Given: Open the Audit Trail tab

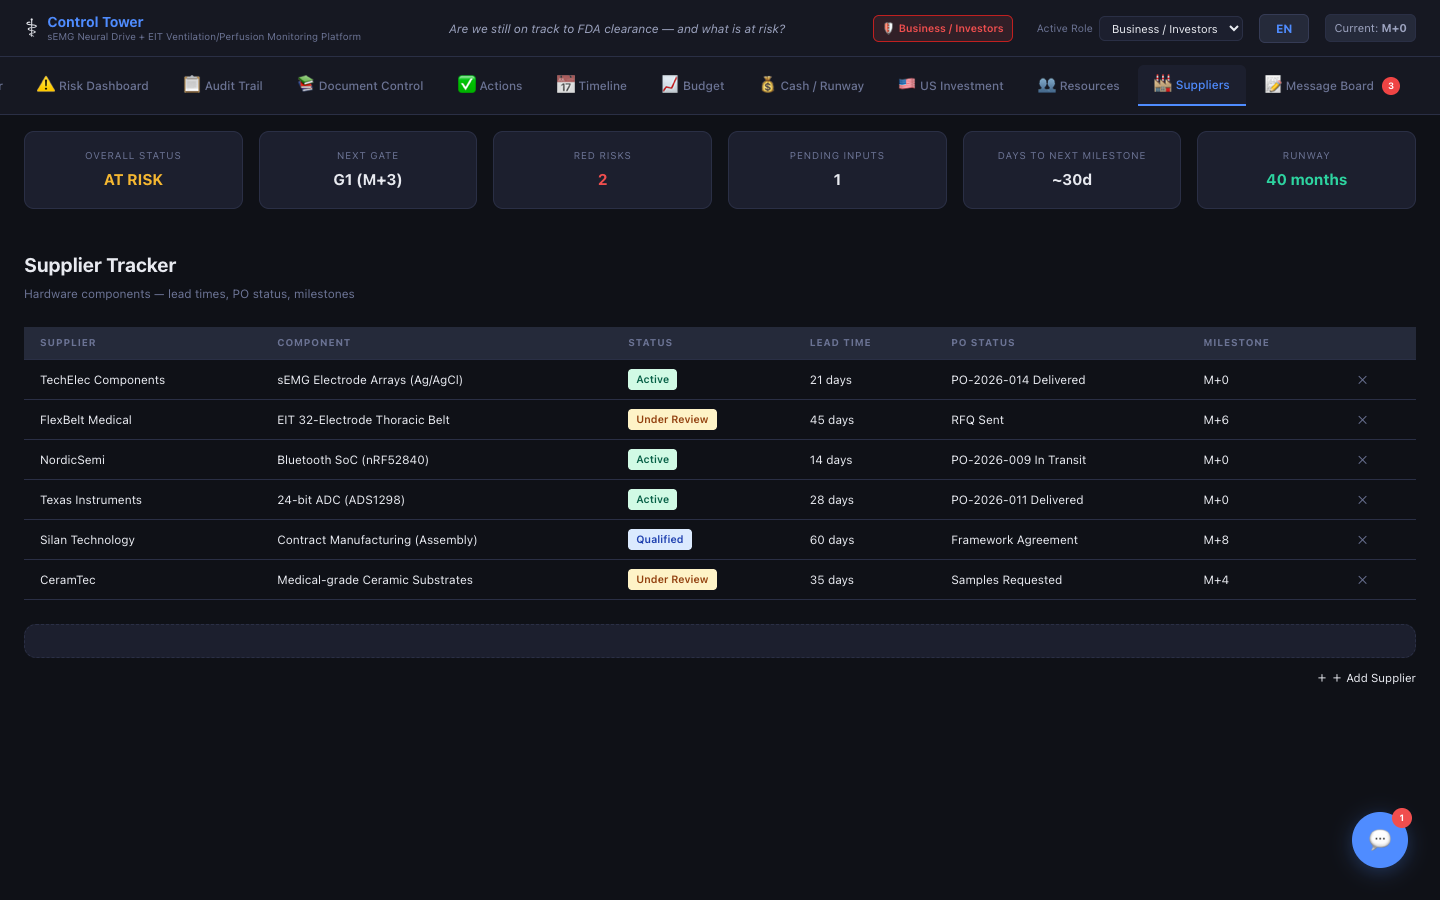Looking at the screenshot, I should pos(223,86).
